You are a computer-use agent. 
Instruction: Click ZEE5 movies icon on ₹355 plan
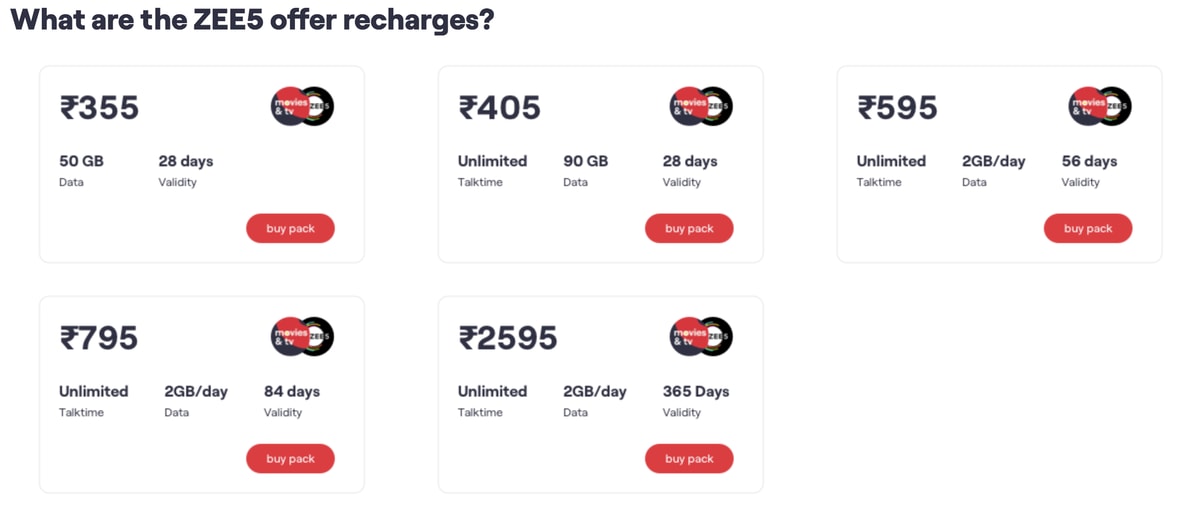tap(302, 106)
